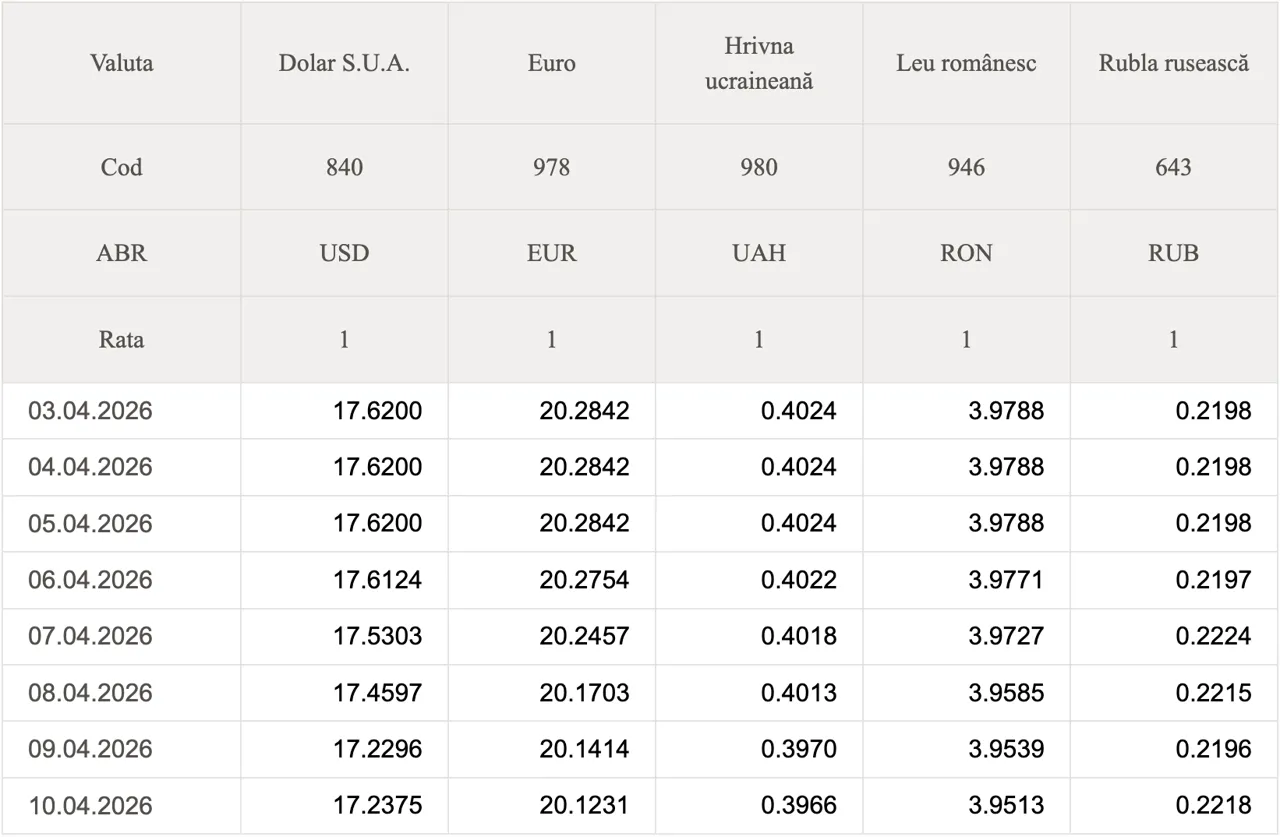Select the RON abbreviation cell
Image resolution: width=1280 pixels, height=837 pixels.
pos(965,253)
